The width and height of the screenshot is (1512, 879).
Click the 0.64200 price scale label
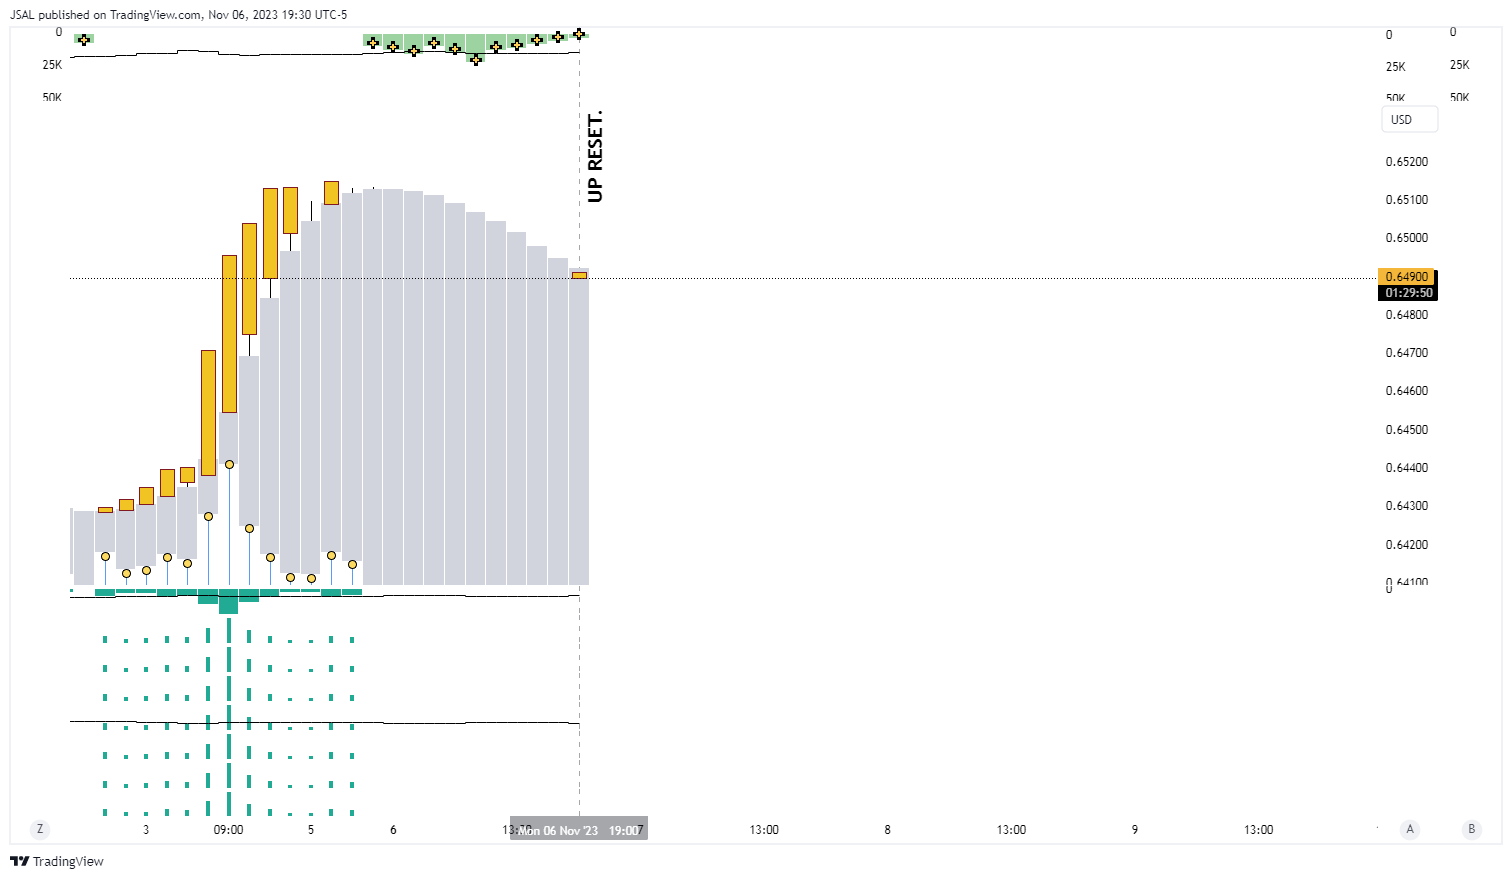[x=1406, y=545]
